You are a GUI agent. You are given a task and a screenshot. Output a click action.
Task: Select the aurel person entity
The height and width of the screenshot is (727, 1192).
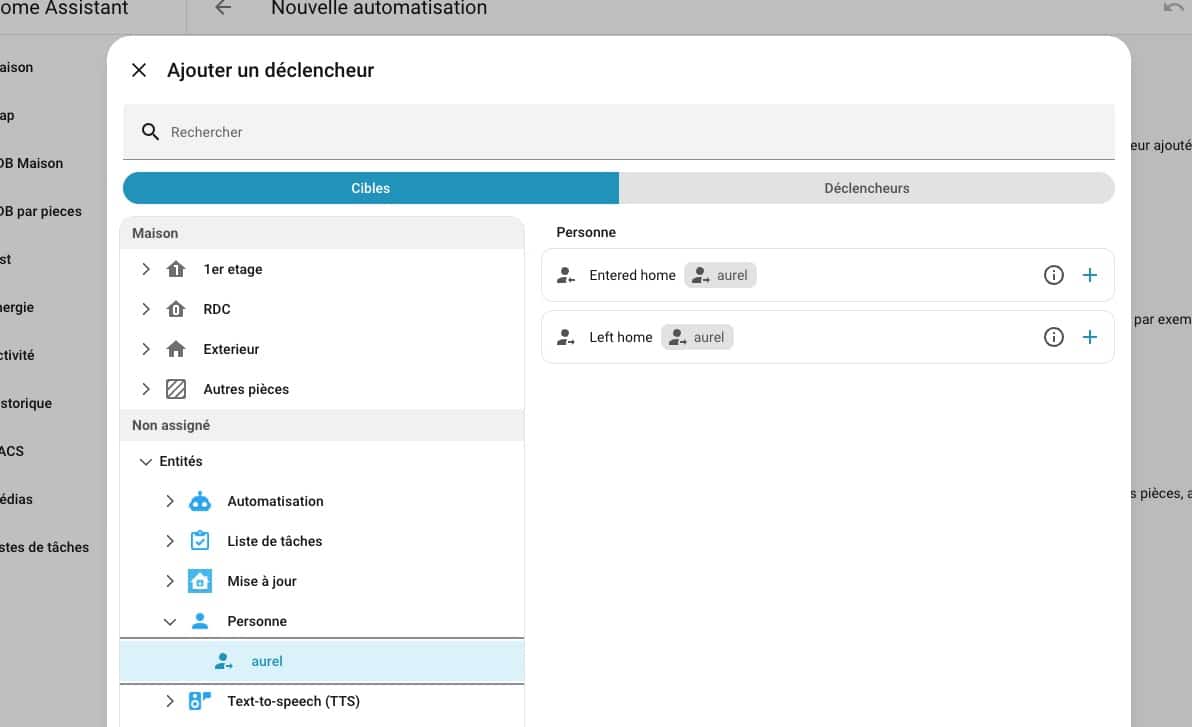click(267, 661)
